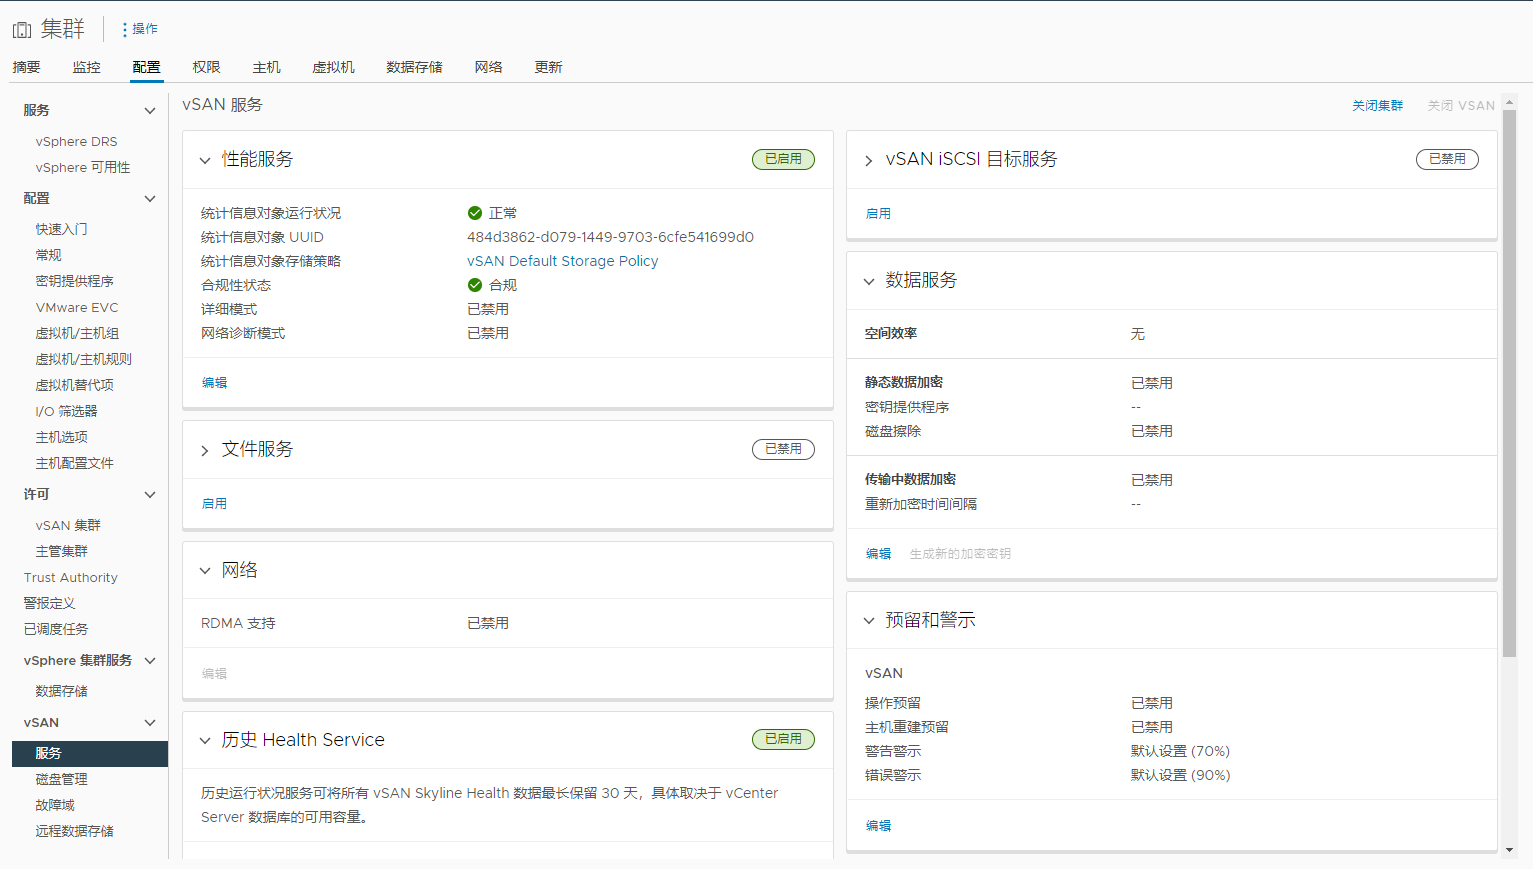Click 已禁用 badge on vSAN iSCSI 目标服务

click(x=1447, y=159)
